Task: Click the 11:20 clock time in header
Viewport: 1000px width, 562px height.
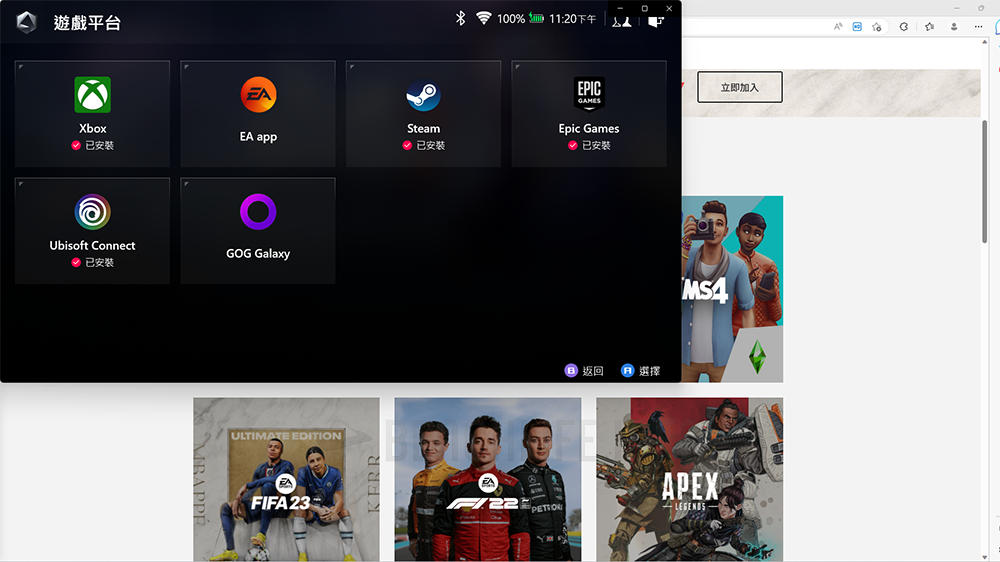Action: (572, 18)
